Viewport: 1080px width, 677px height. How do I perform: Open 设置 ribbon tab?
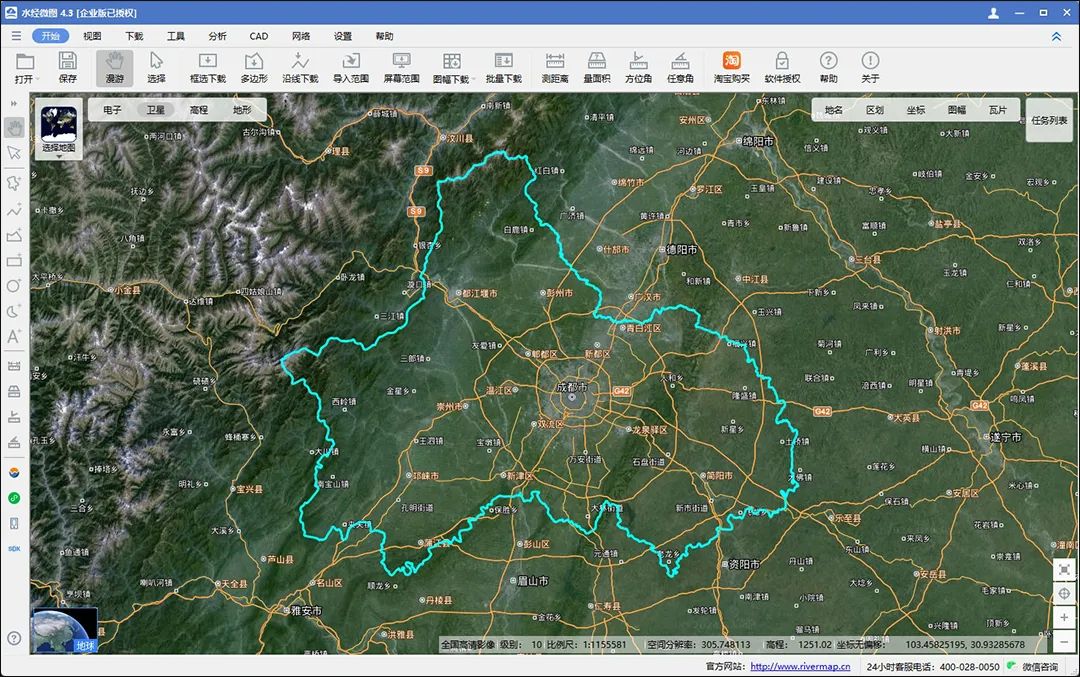tap(343, 36)
